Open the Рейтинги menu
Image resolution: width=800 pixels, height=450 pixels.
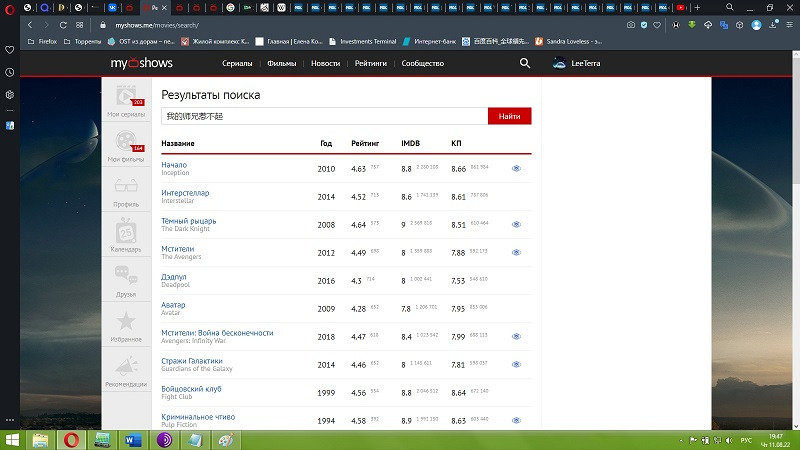point(370,63)
